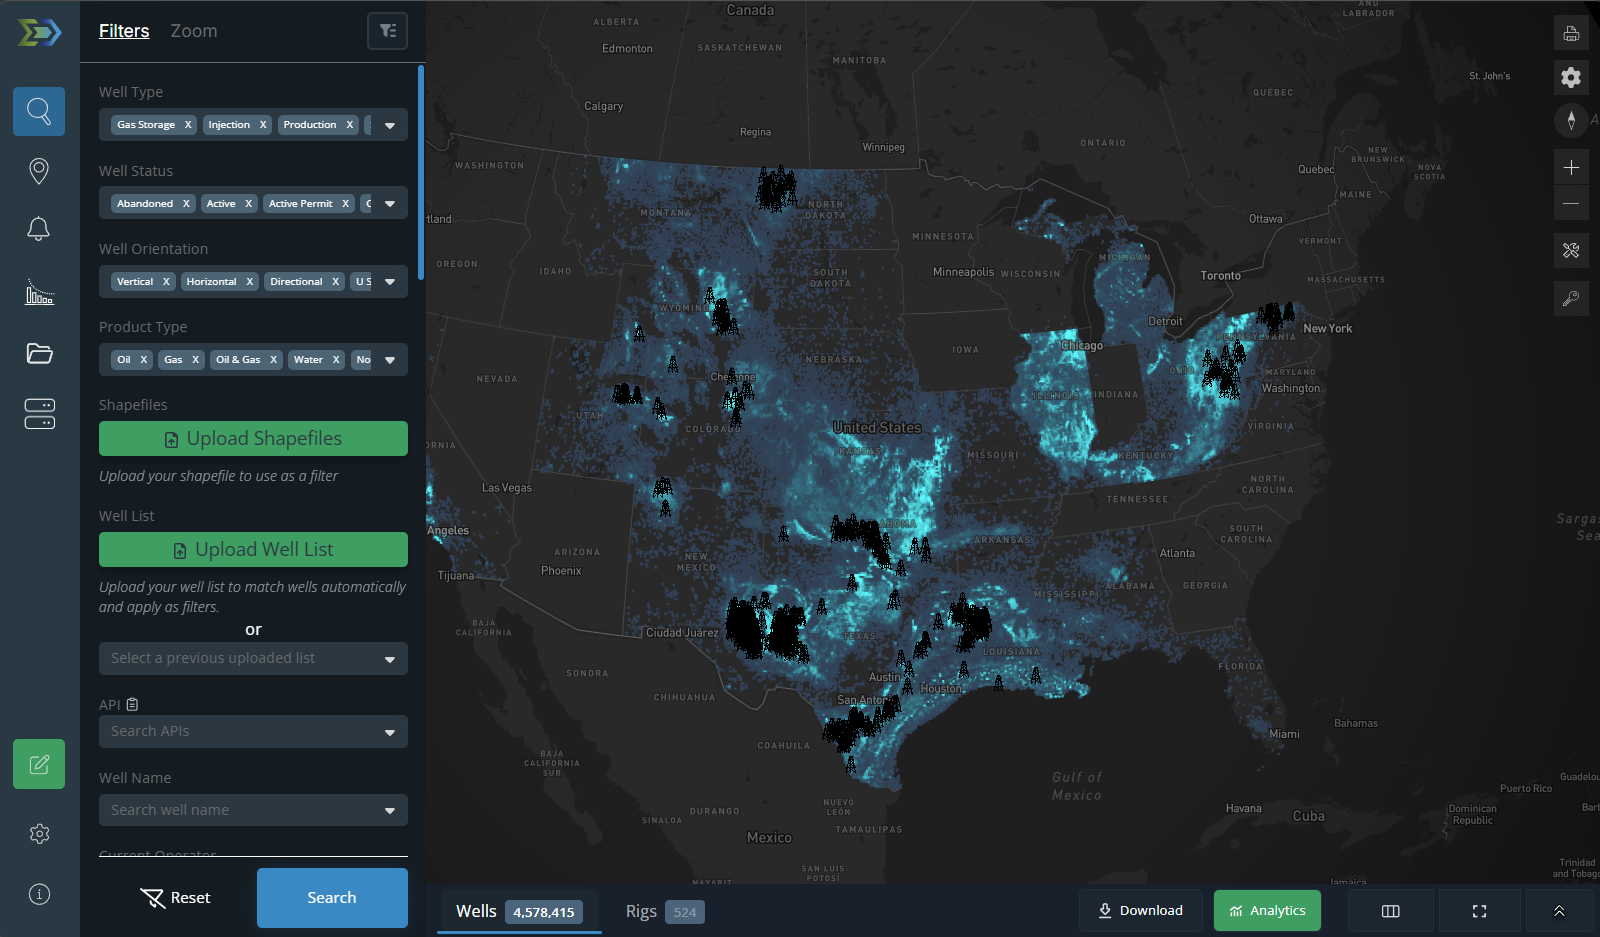Viewport: 1600px width, 937px height.
Task: Click the Upload Well List button
Action: (x=253, y=549)
